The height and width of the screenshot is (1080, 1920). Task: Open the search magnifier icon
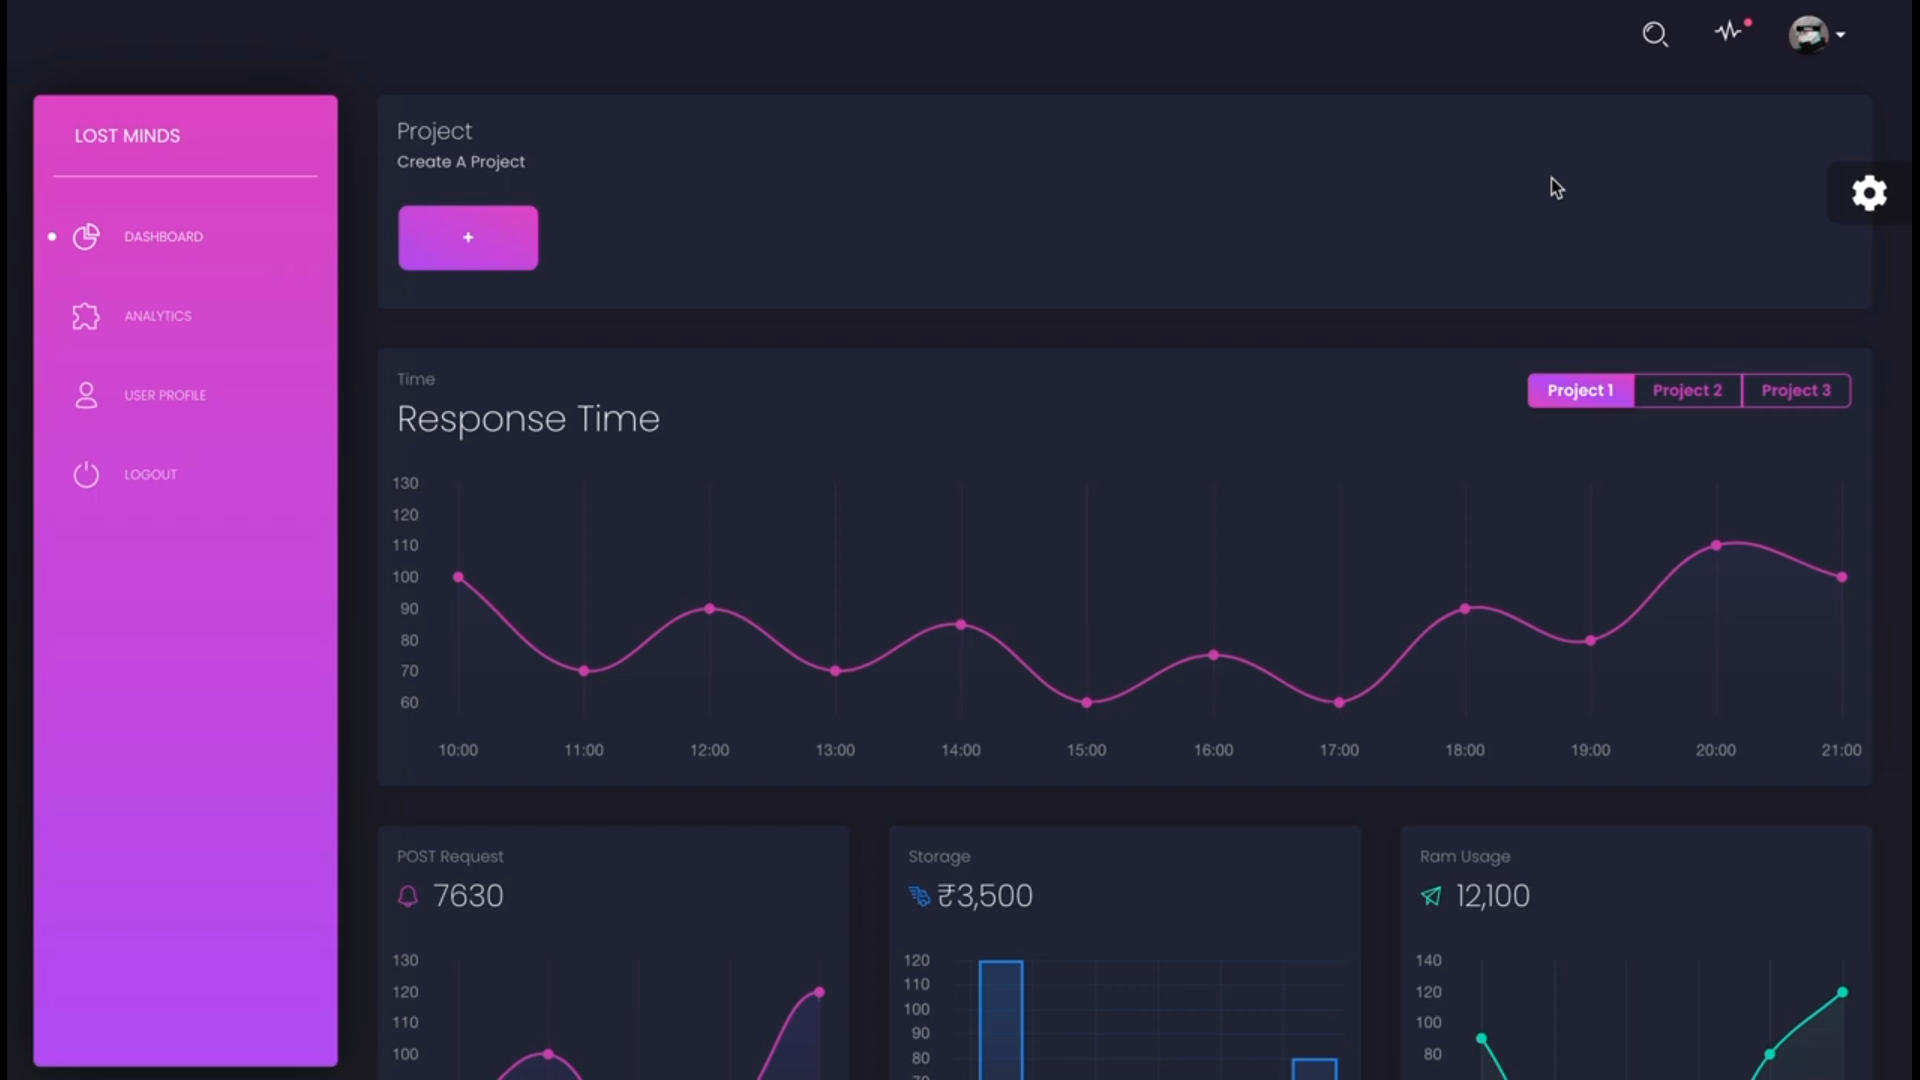pyautogui.click(x=1655, y=34)
